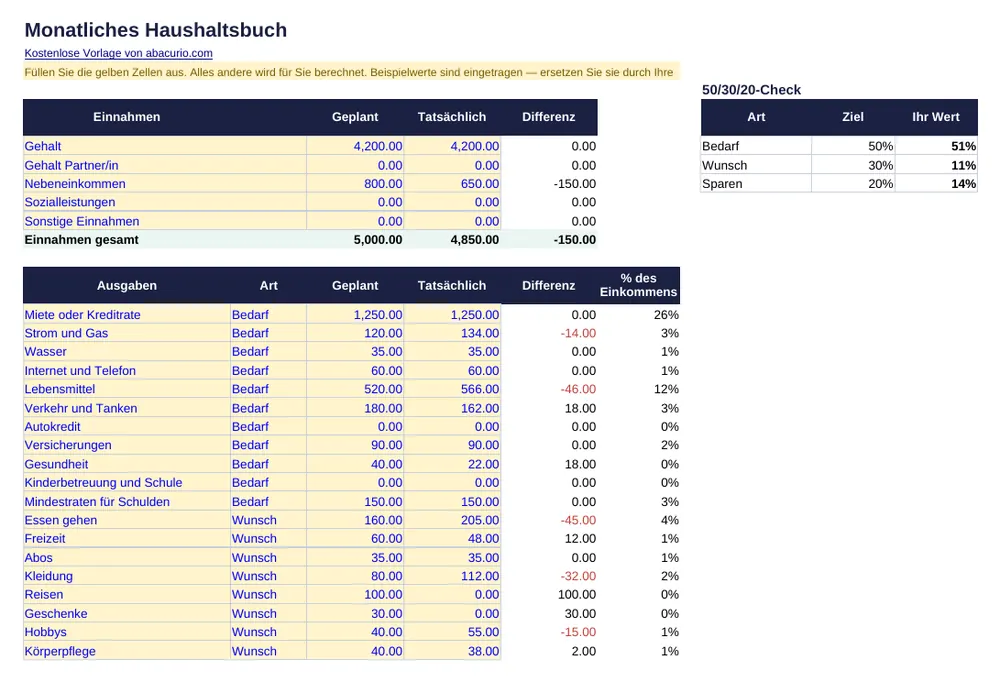This screenshot has width=1000, height=682.
Task: Select the Abos label cell
Action: (126, 558)
